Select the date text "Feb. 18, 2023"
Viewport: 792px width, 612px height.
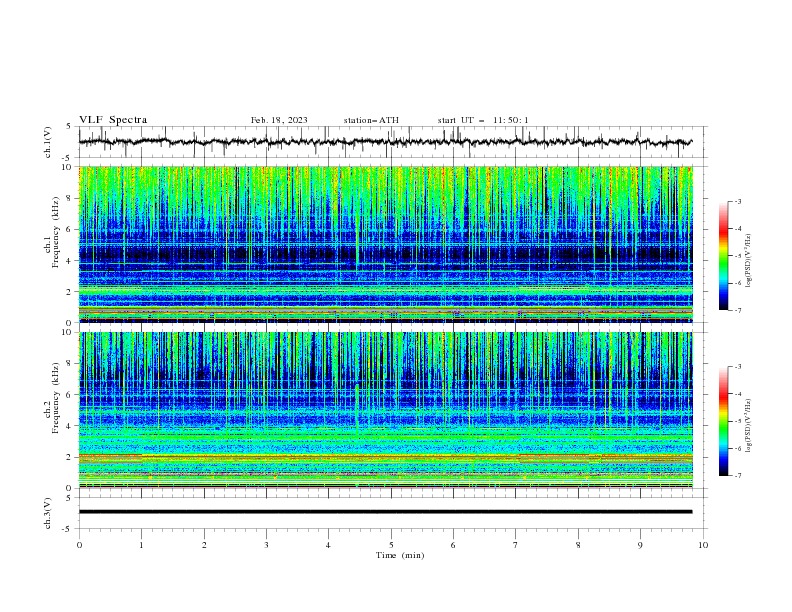coord(279,120)
